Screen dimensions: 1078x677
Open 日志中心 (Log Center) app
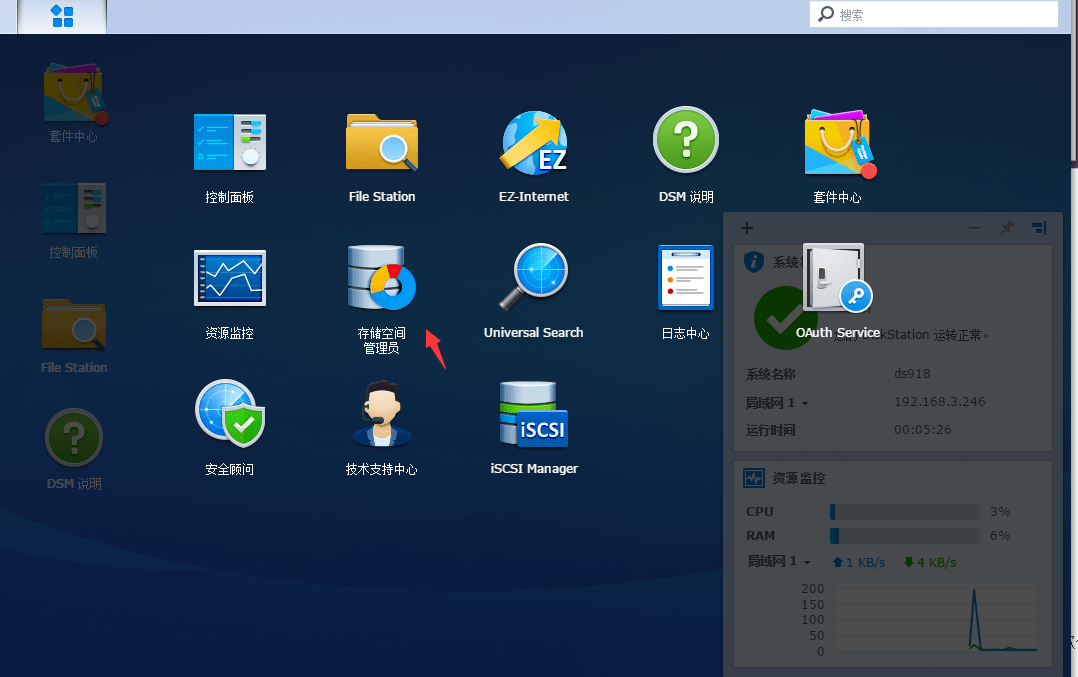pyautogui.click(x=686, y=279)
